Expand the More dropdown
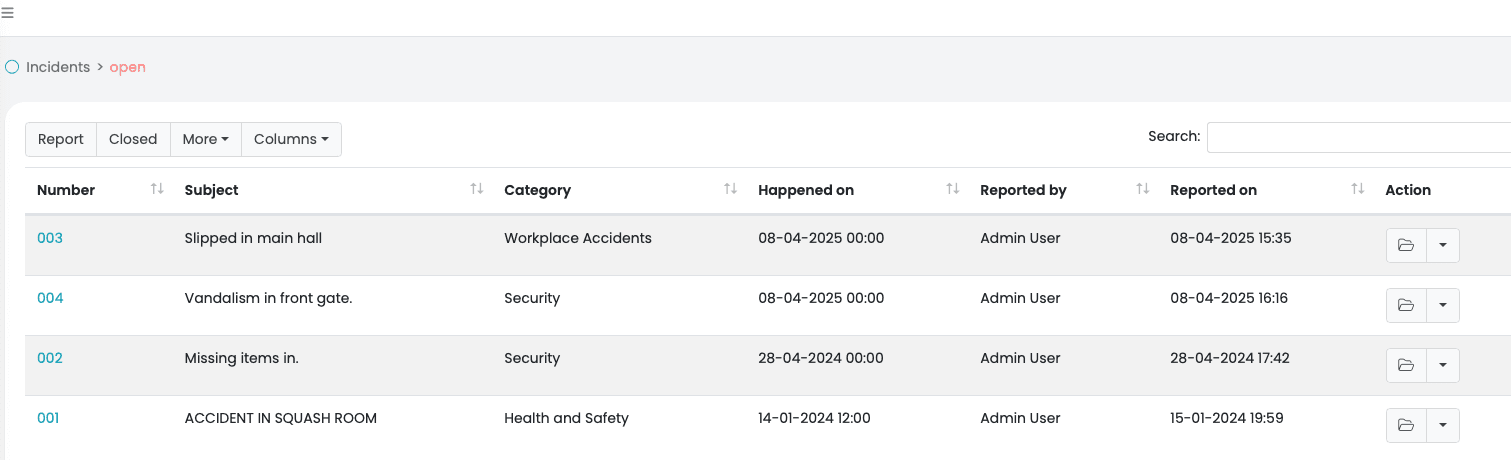1511x460 pixels. (x=206, y=139)
